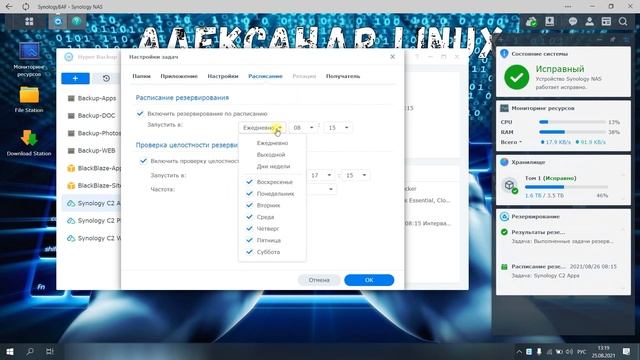The image size is (640, 360).
Task: Click the browser back arrow
Action: (9, 7)
